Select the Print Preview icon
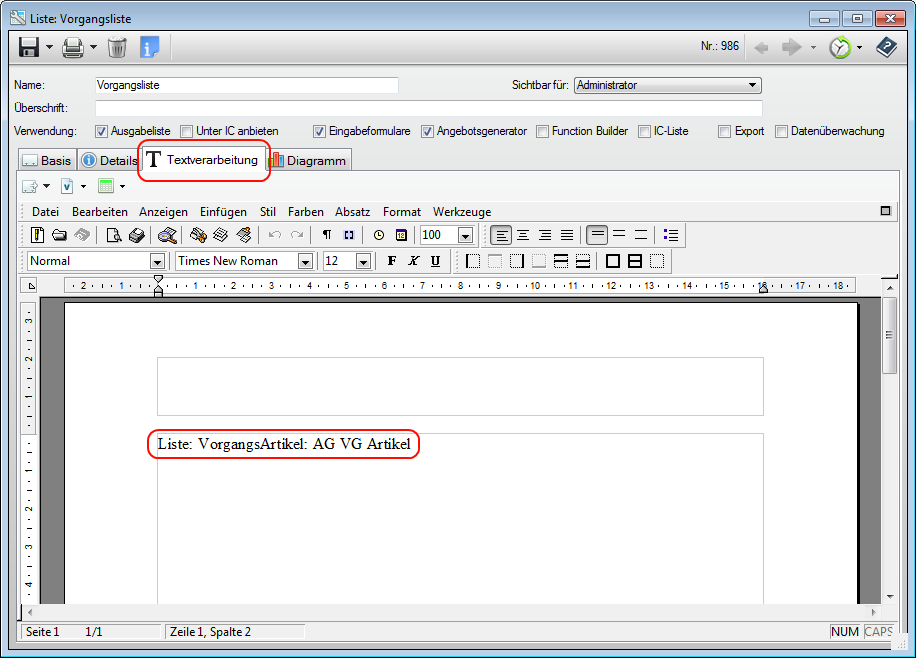 [x=113, y=235]
